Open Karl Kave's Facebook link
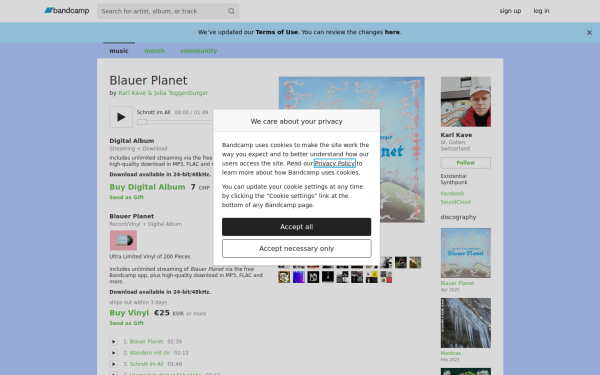Image resolution: width=600 pixels, height=375 pixels. 452,194
